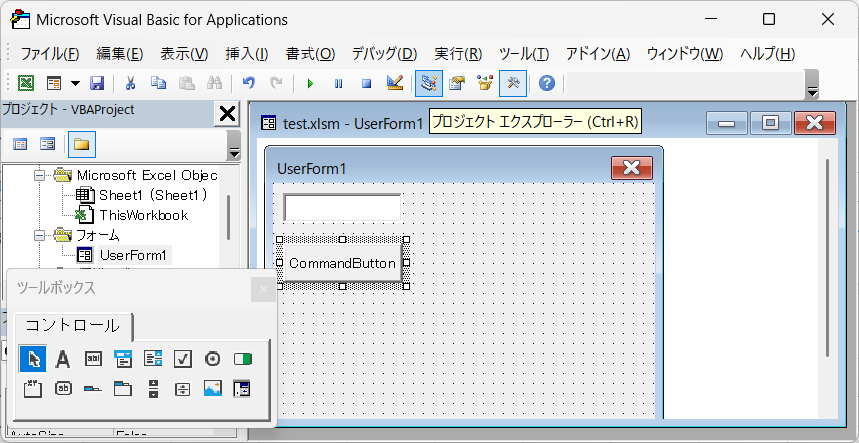Viewport: 859px width, 443px height.
Task: Select the ListBox tool in toolbox
Action: coord(153,359)
